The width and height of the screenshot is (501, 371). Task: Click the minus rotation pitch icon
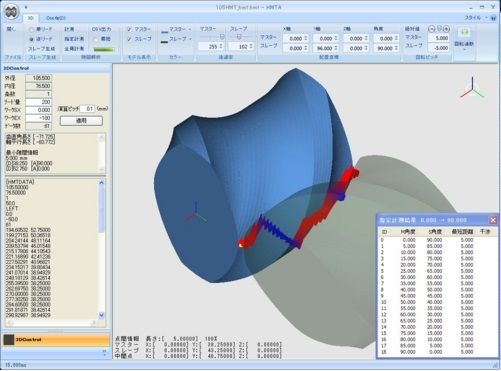[x=431, y=29]
